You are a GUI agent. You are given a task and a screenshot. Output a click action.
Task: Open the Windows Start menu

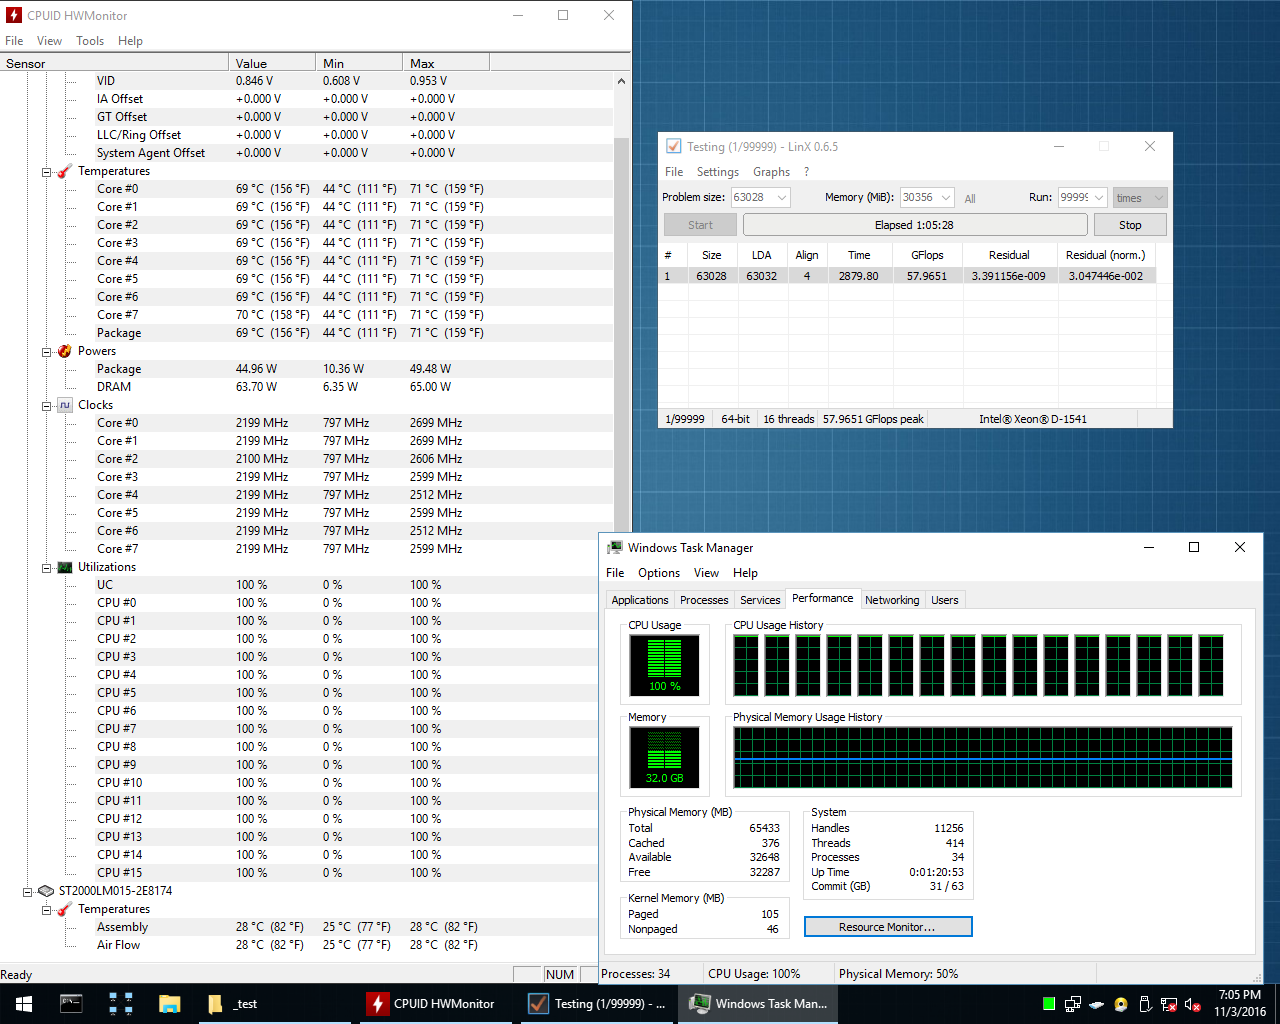click(x=23, y=1003)
